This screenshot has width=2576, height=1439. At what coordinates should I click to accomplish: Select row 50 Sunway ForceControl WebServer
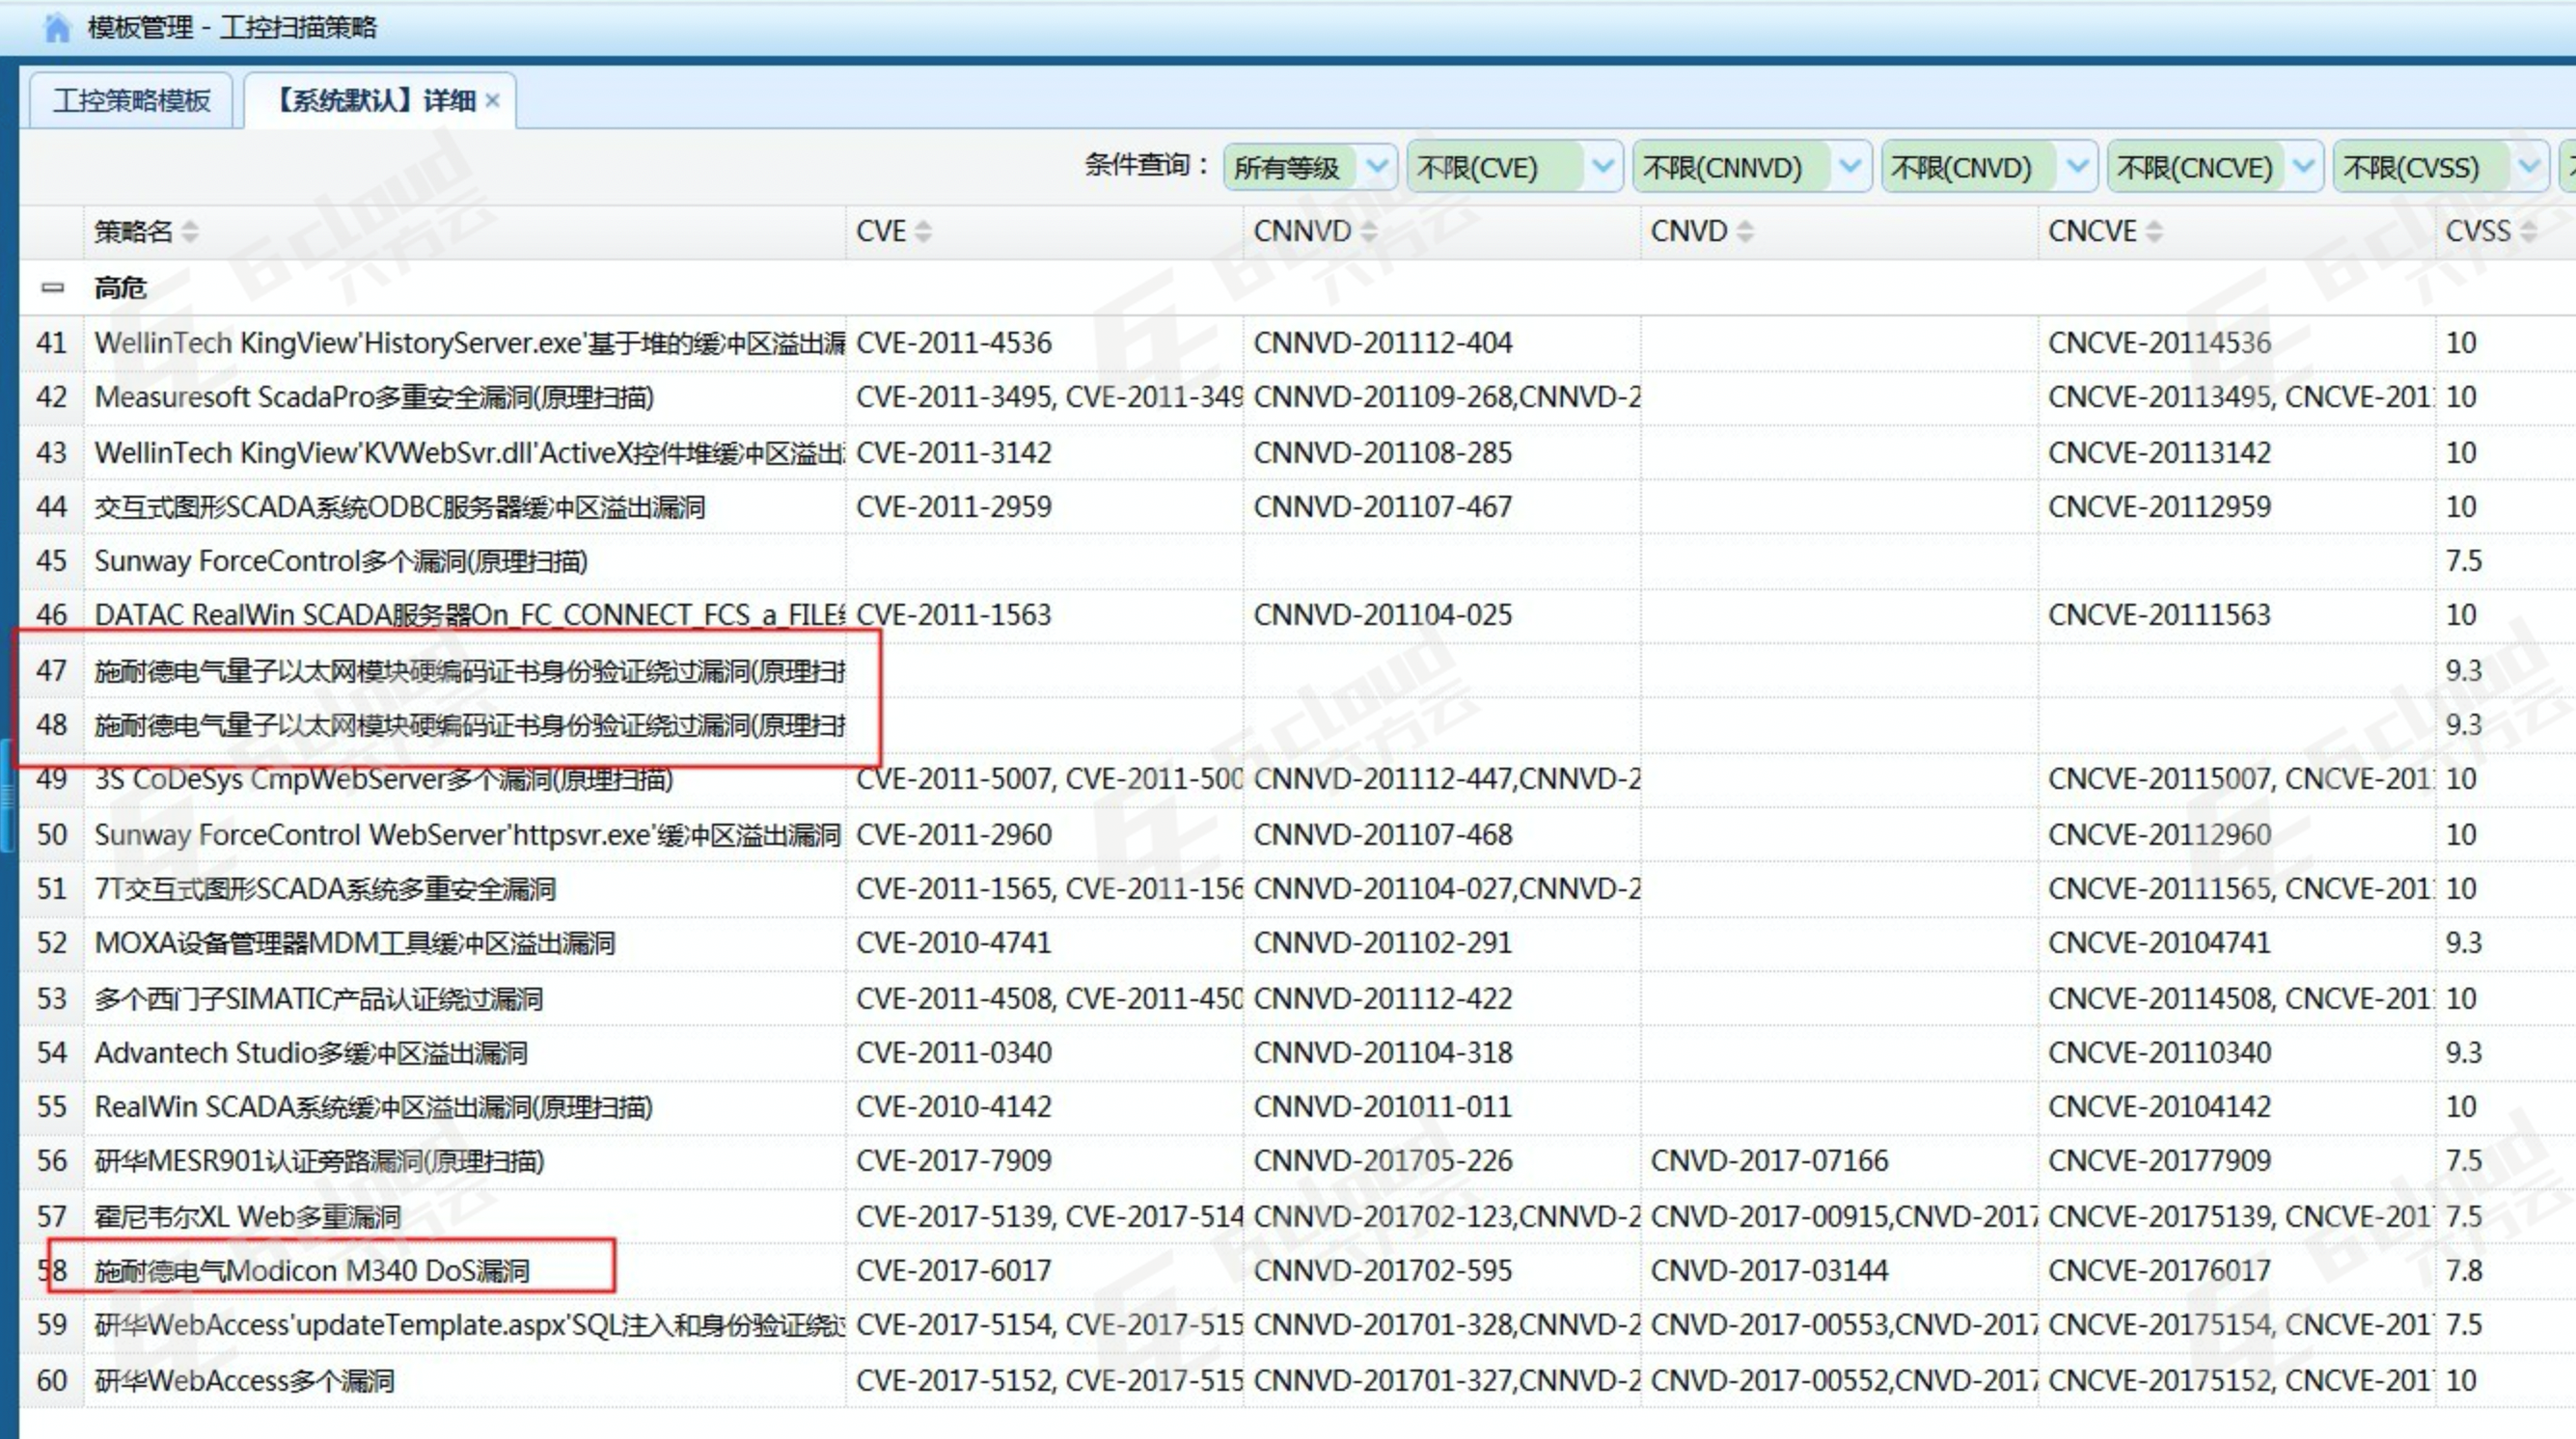(1297, 834)
